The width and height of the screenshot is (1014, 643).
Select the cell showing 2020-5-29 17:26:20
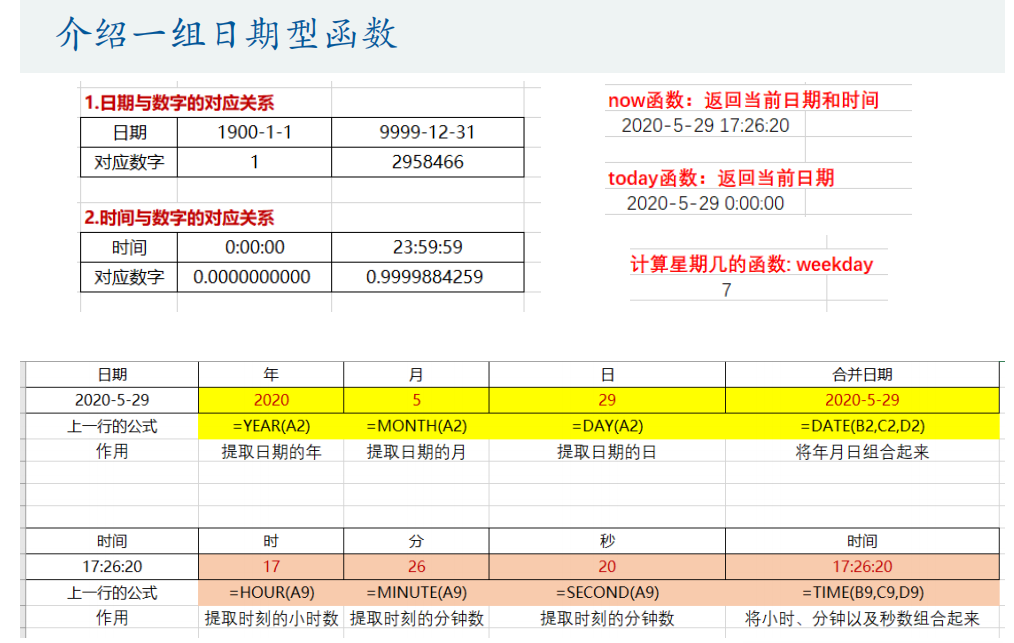705,125
